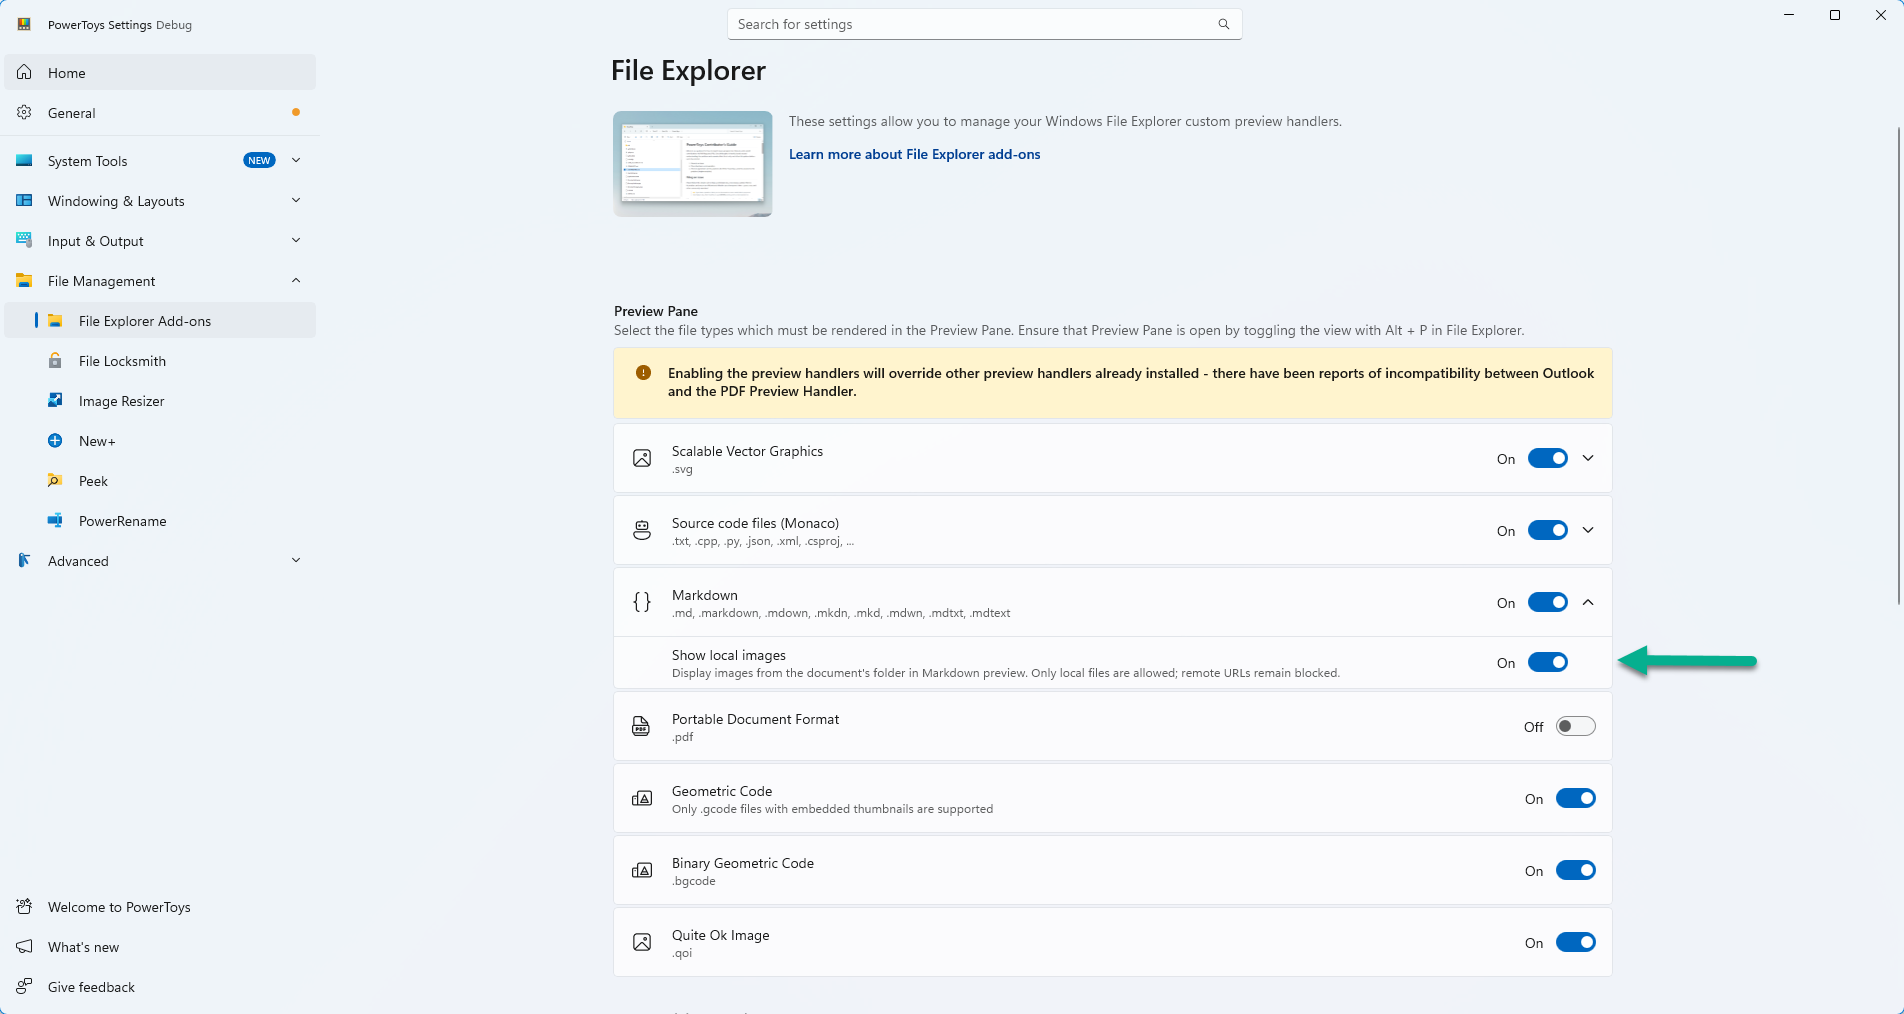Image resolution: width=1904 pixels, height=1014 pixels.
Task: Click the Image Resizer icon
Action: tap(55, 401)
